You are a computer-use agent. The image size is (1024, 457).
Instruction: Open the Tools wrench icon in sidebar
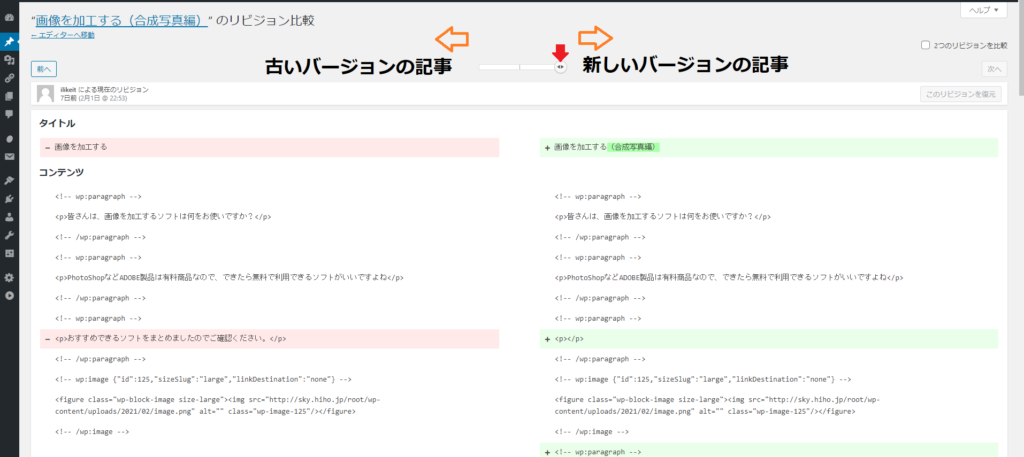tap(9, 234)
